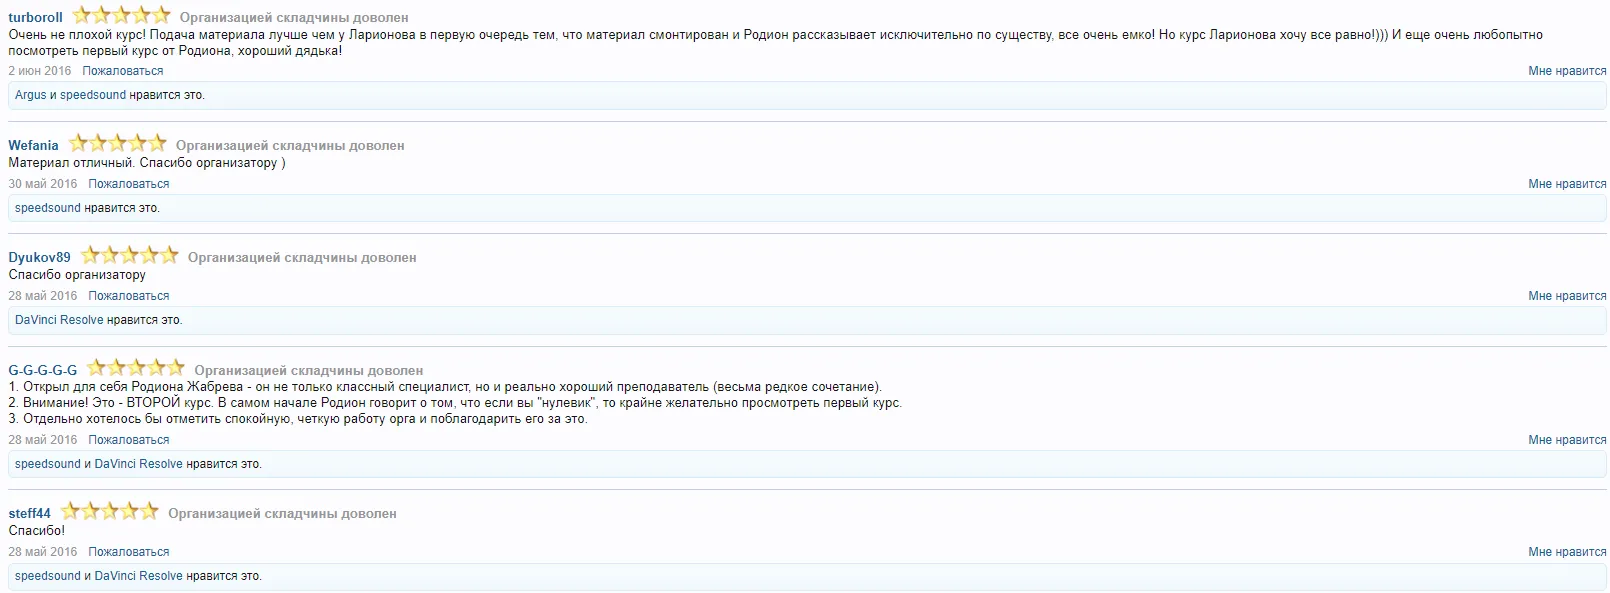
Task: Like Wefania's review with Мне нравится
Action: [1566, 184]
